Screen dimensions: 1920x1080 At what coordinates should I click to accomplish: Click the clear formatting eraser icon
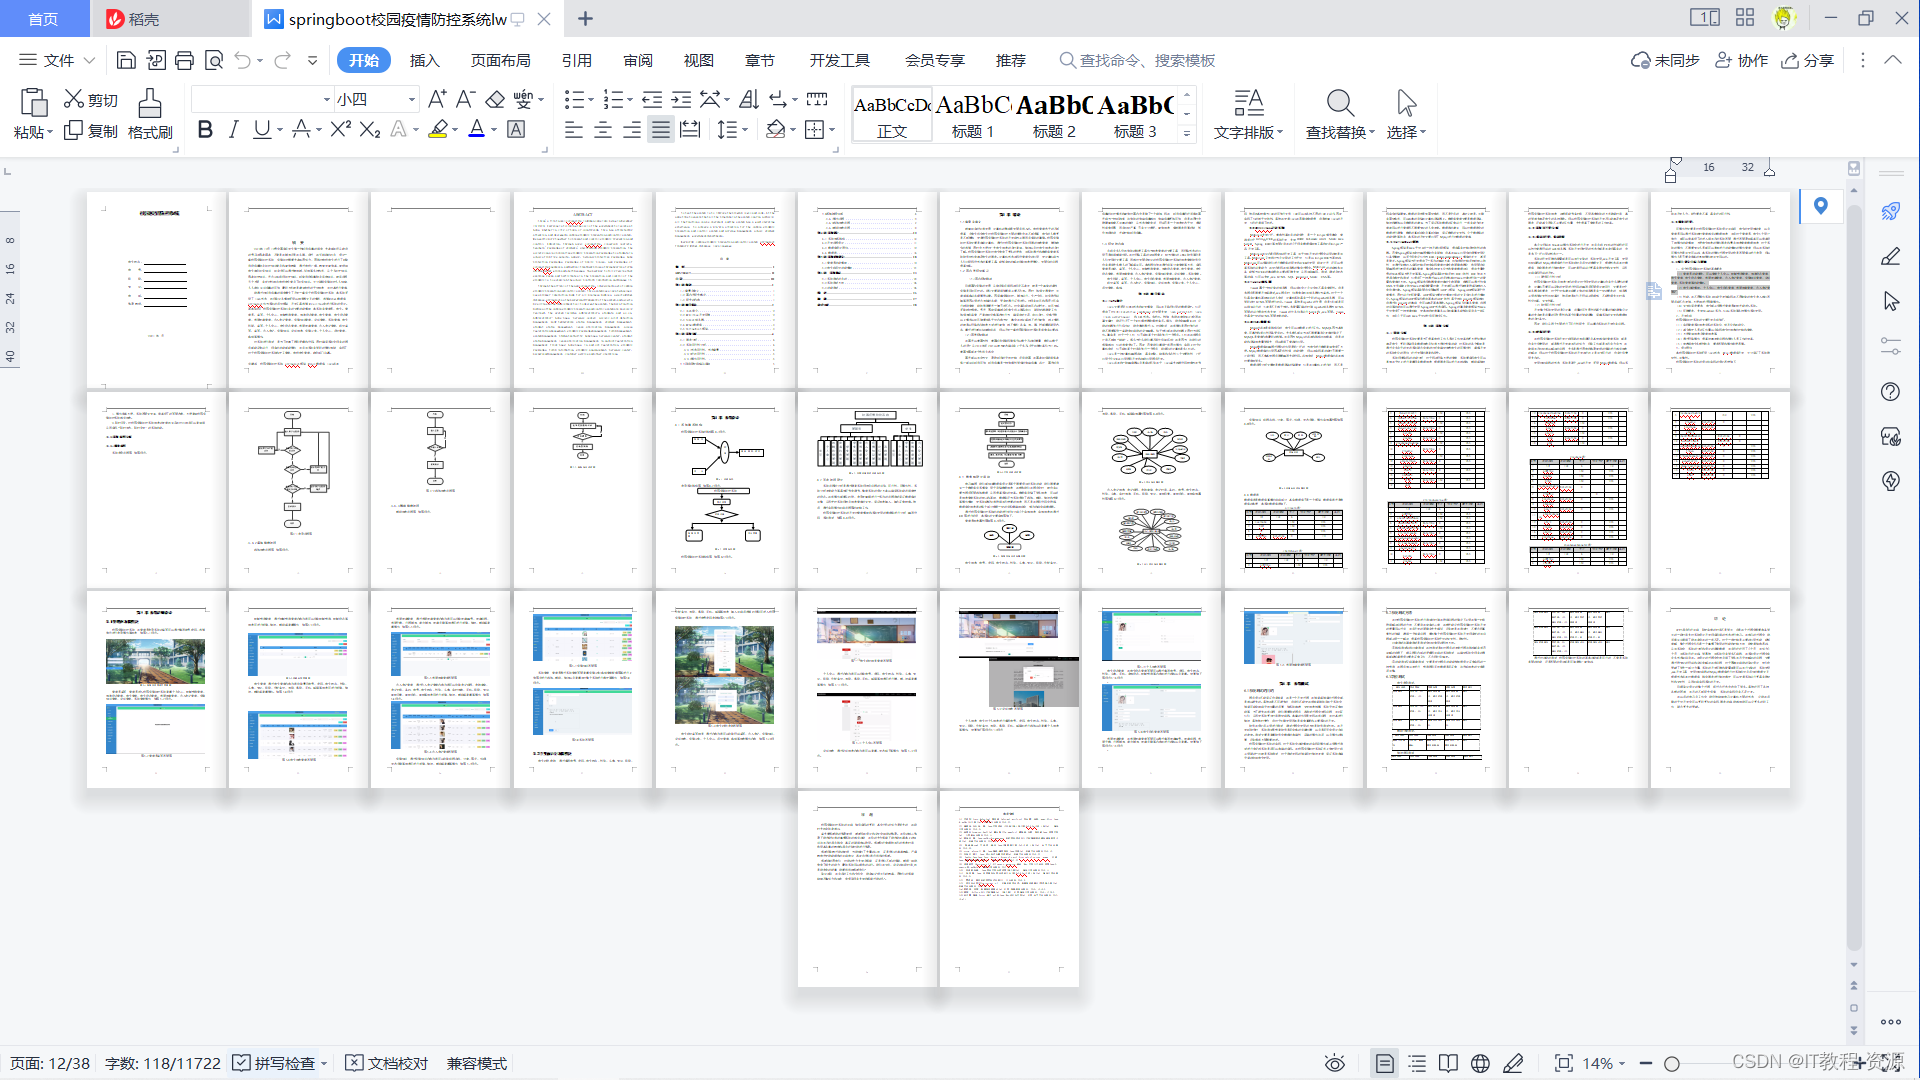[x=495, y=99]
